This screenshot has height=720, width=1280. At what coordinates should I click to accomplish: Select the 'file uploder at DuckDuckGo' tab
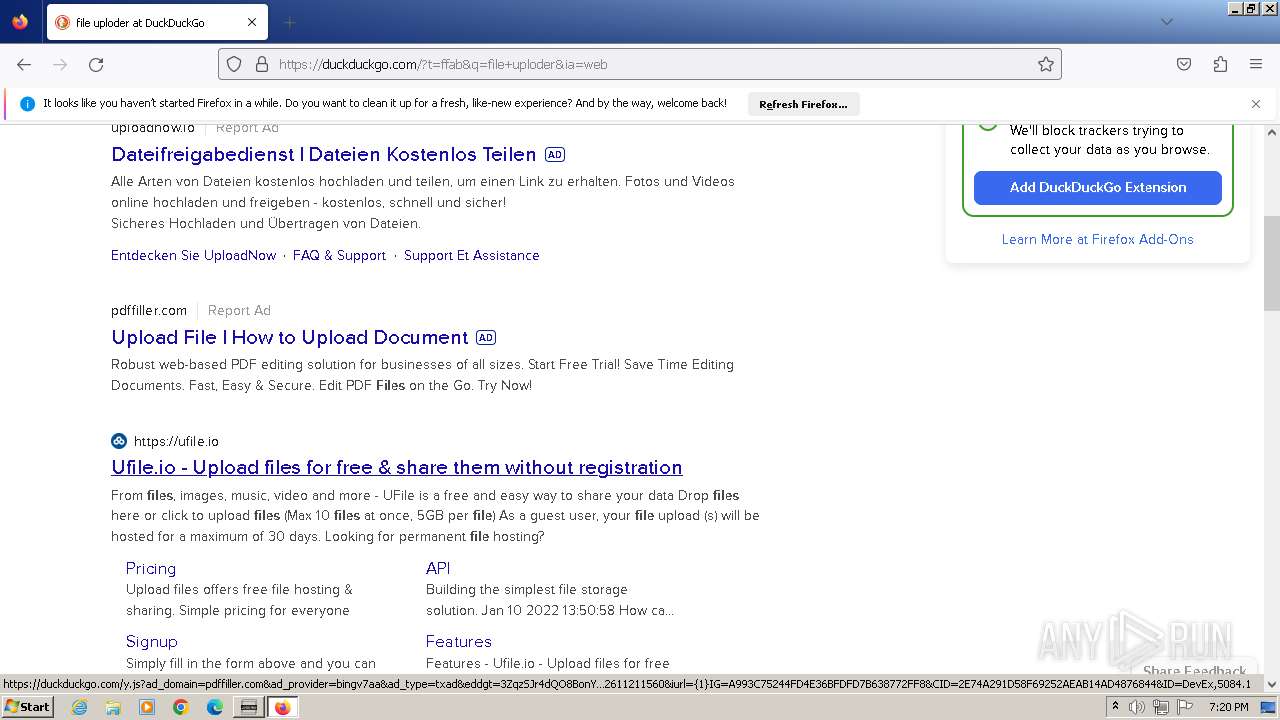click(157, 22)
